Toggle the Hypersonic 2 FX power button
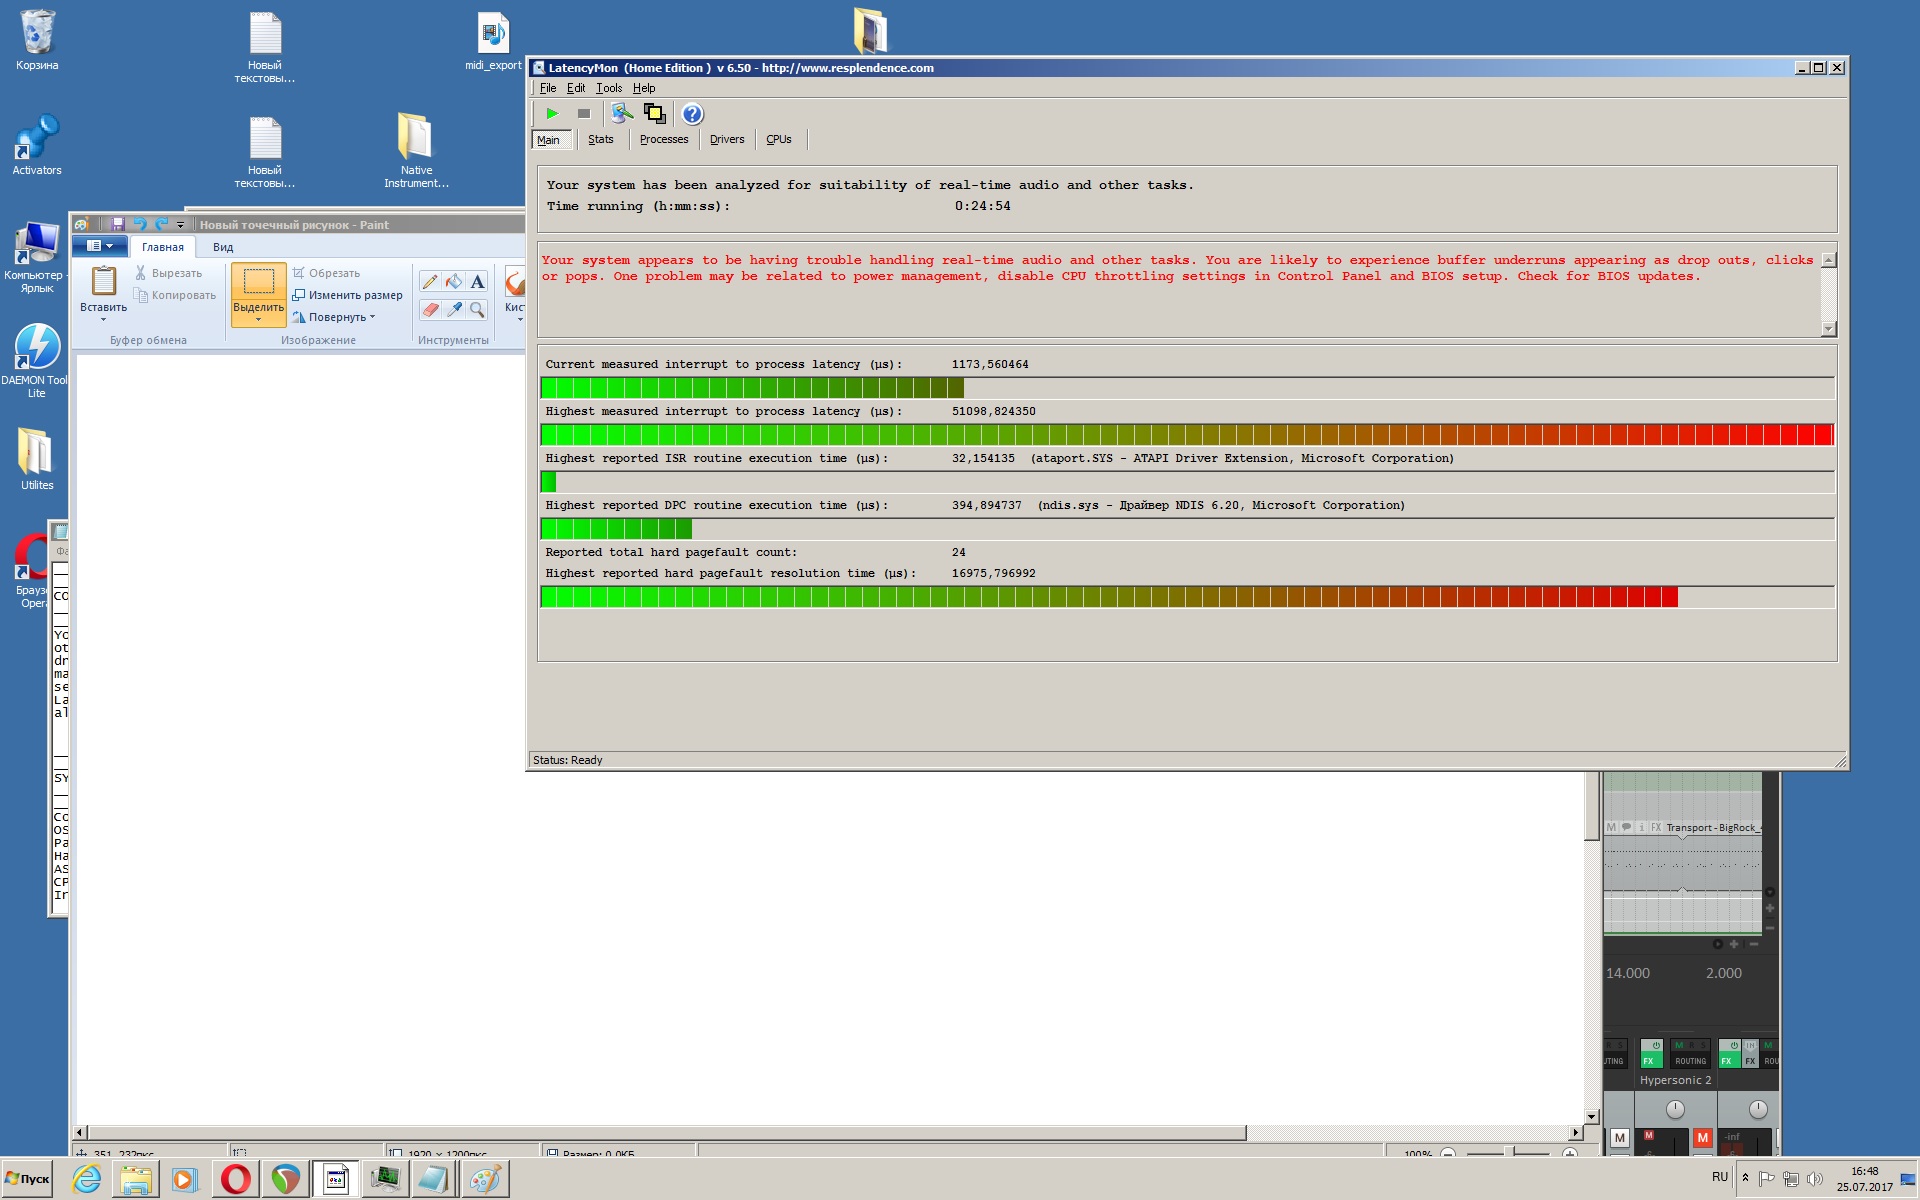This screenshot has height=1200, width=1920. (1656, 1046)
